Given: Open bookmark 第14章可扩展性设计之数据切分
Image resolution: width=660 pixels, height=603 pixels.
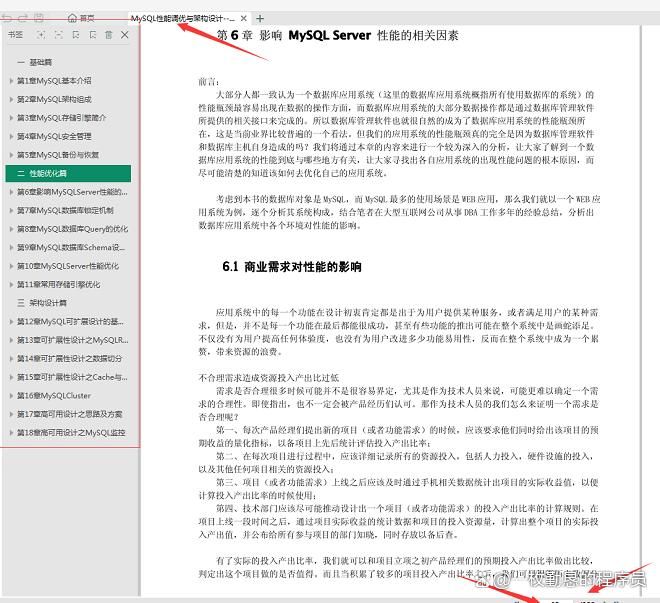Looking at the screenshot, I should pos(69,359).
